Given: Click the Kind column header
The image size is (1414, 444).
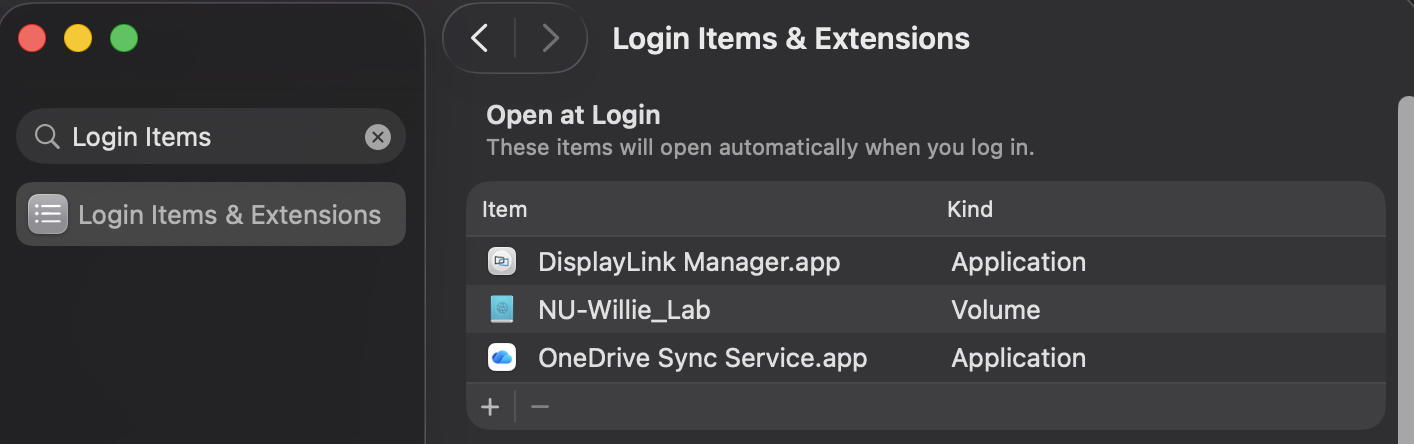Looking at the screenshot, I should coord(970,209).
